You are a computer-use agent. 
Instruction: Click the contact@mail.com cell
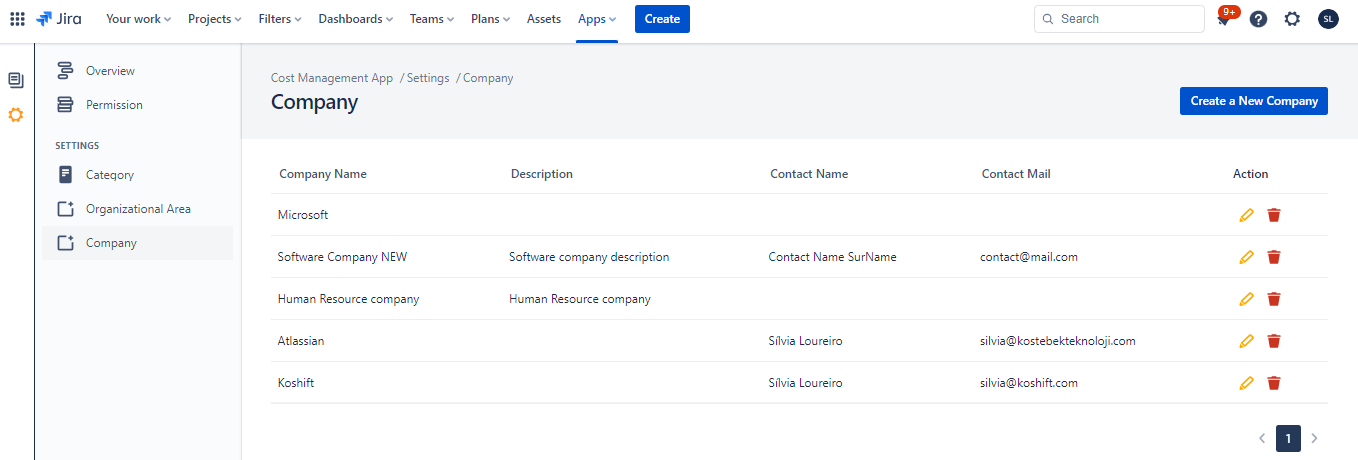point(1029,257)
